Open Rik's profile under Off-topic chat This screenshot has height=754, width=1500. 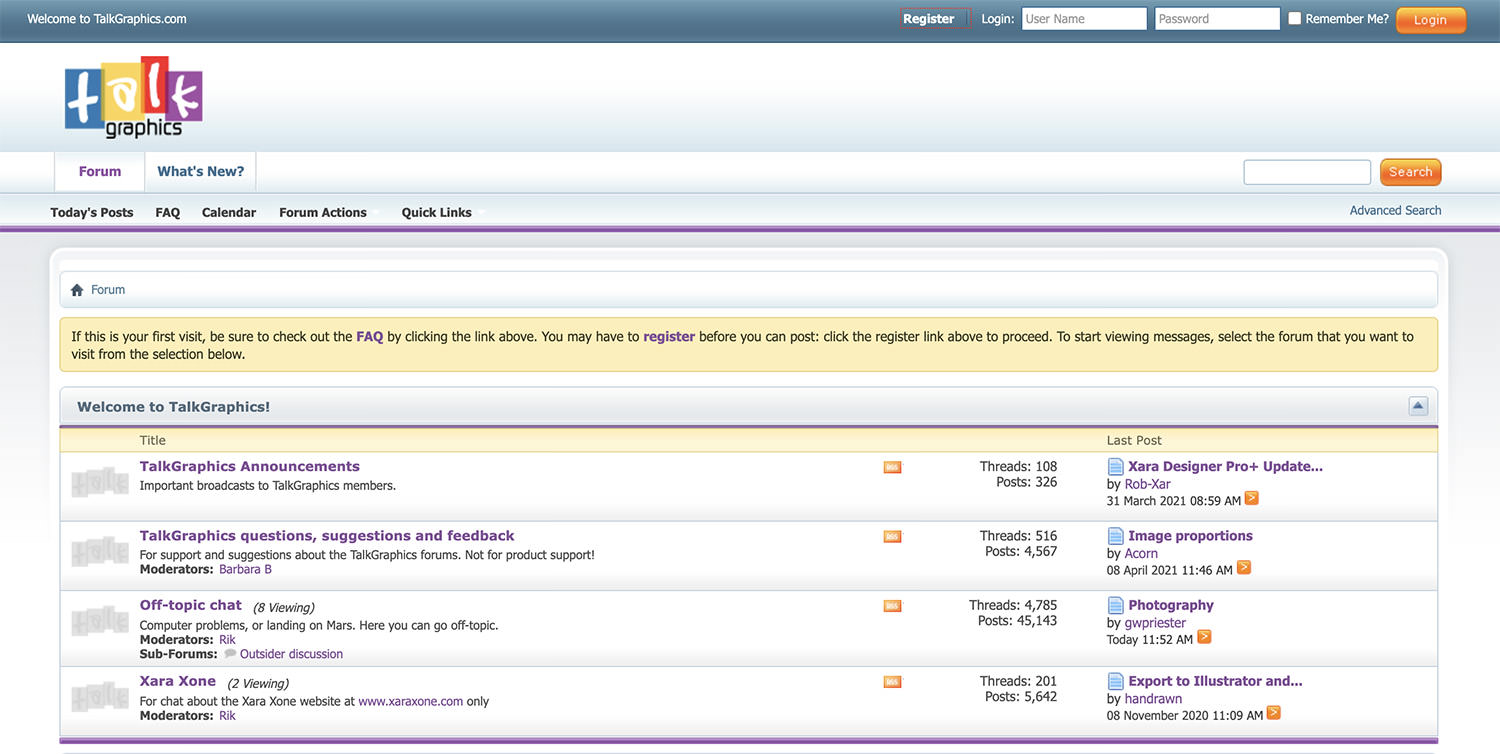227,640
